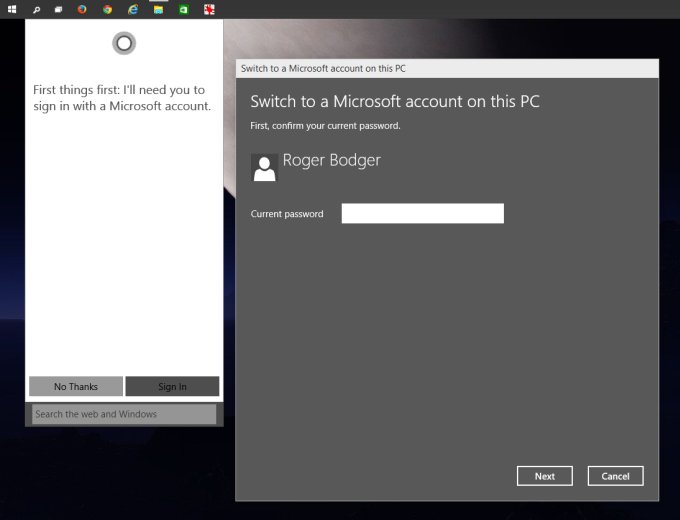Click the 'Current password' label
The width and height of the screenshot is (680, 520).
[x=287, y=214]
